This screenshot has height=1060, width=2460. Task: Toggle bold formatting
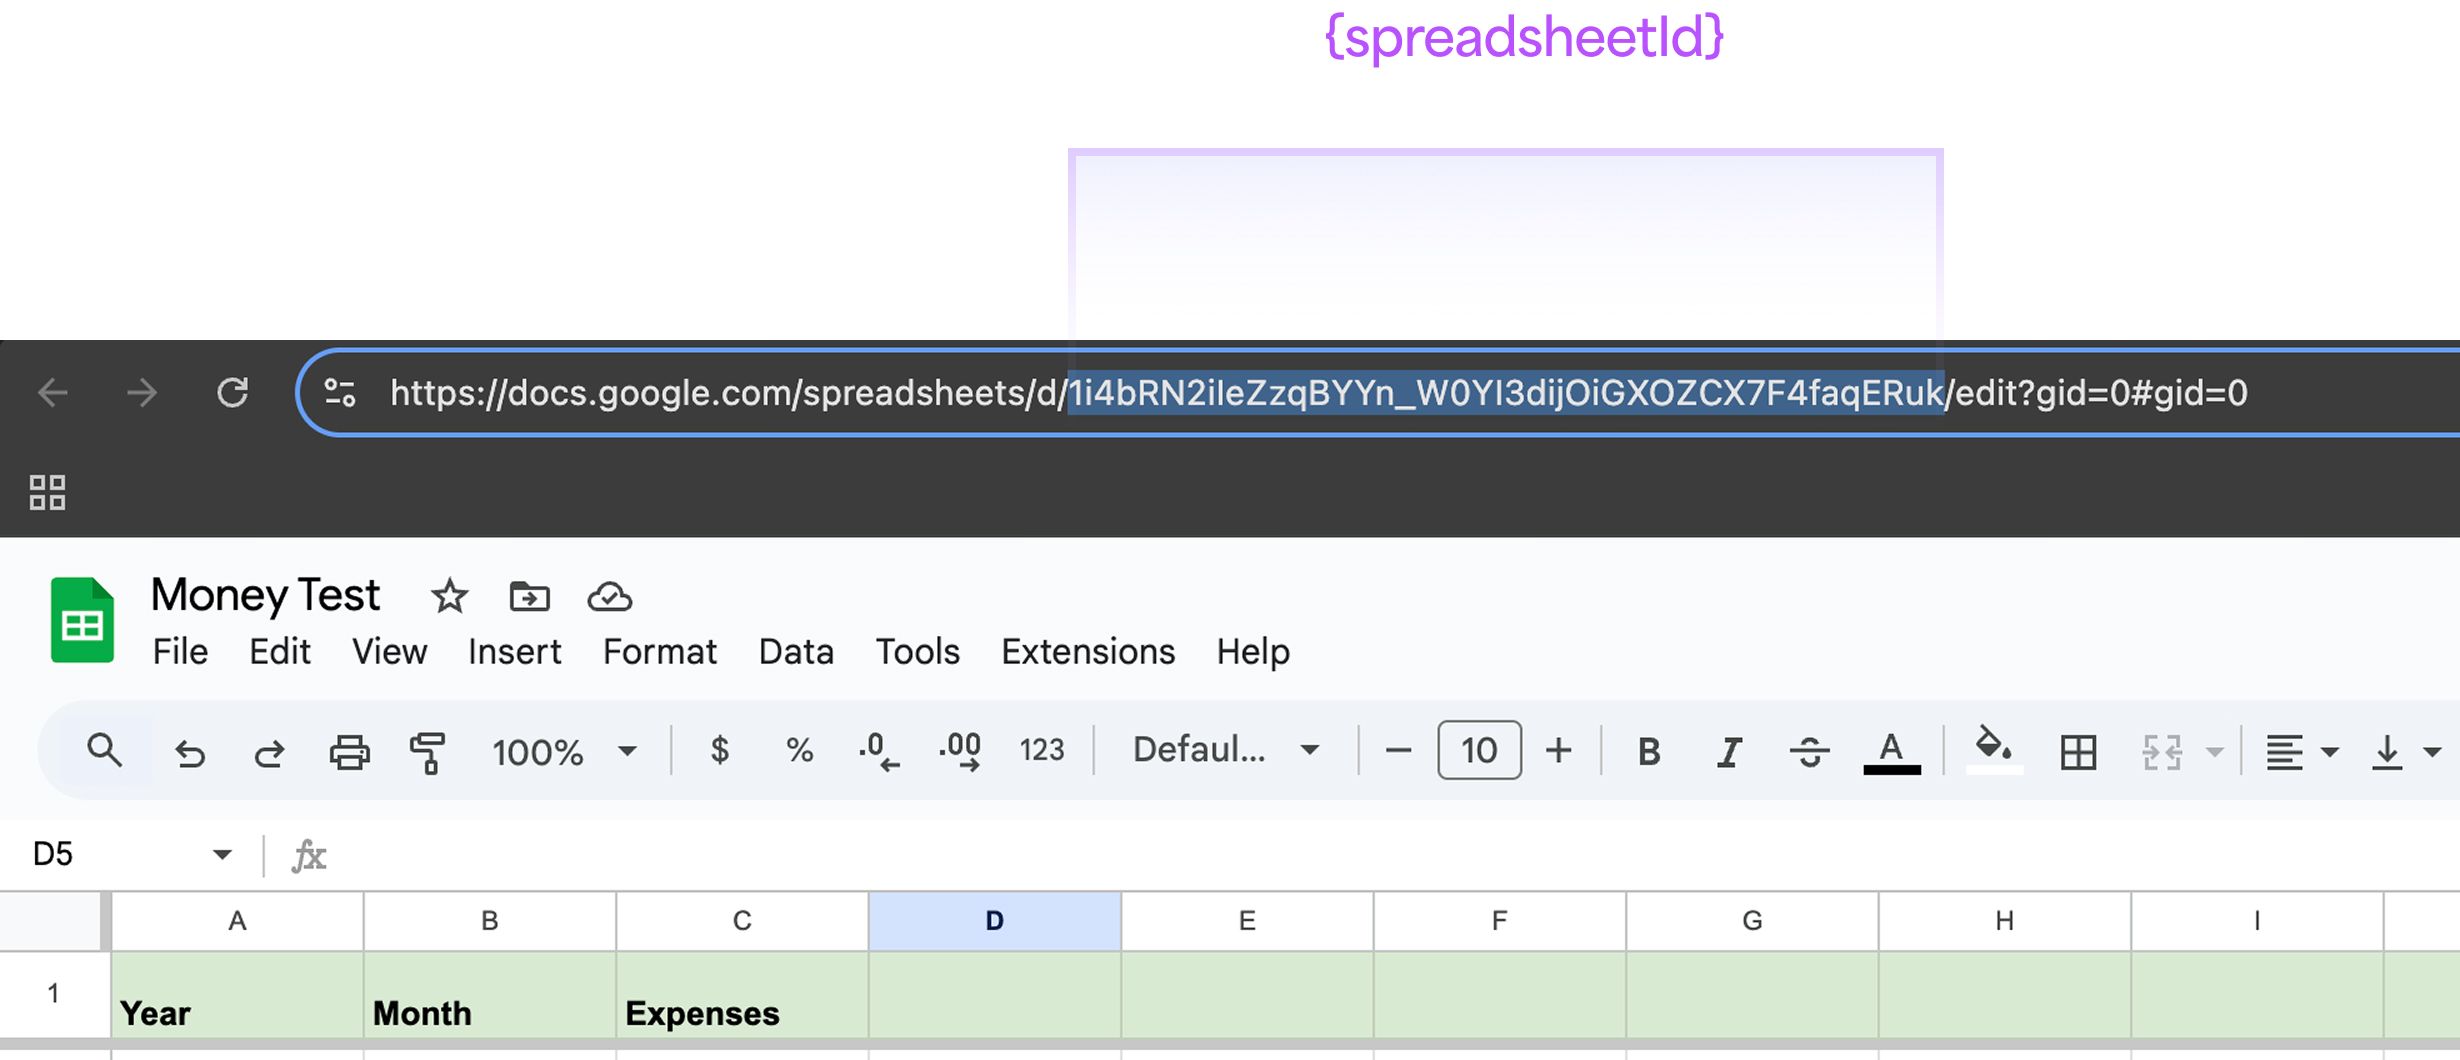click(x=1649, y=751)
